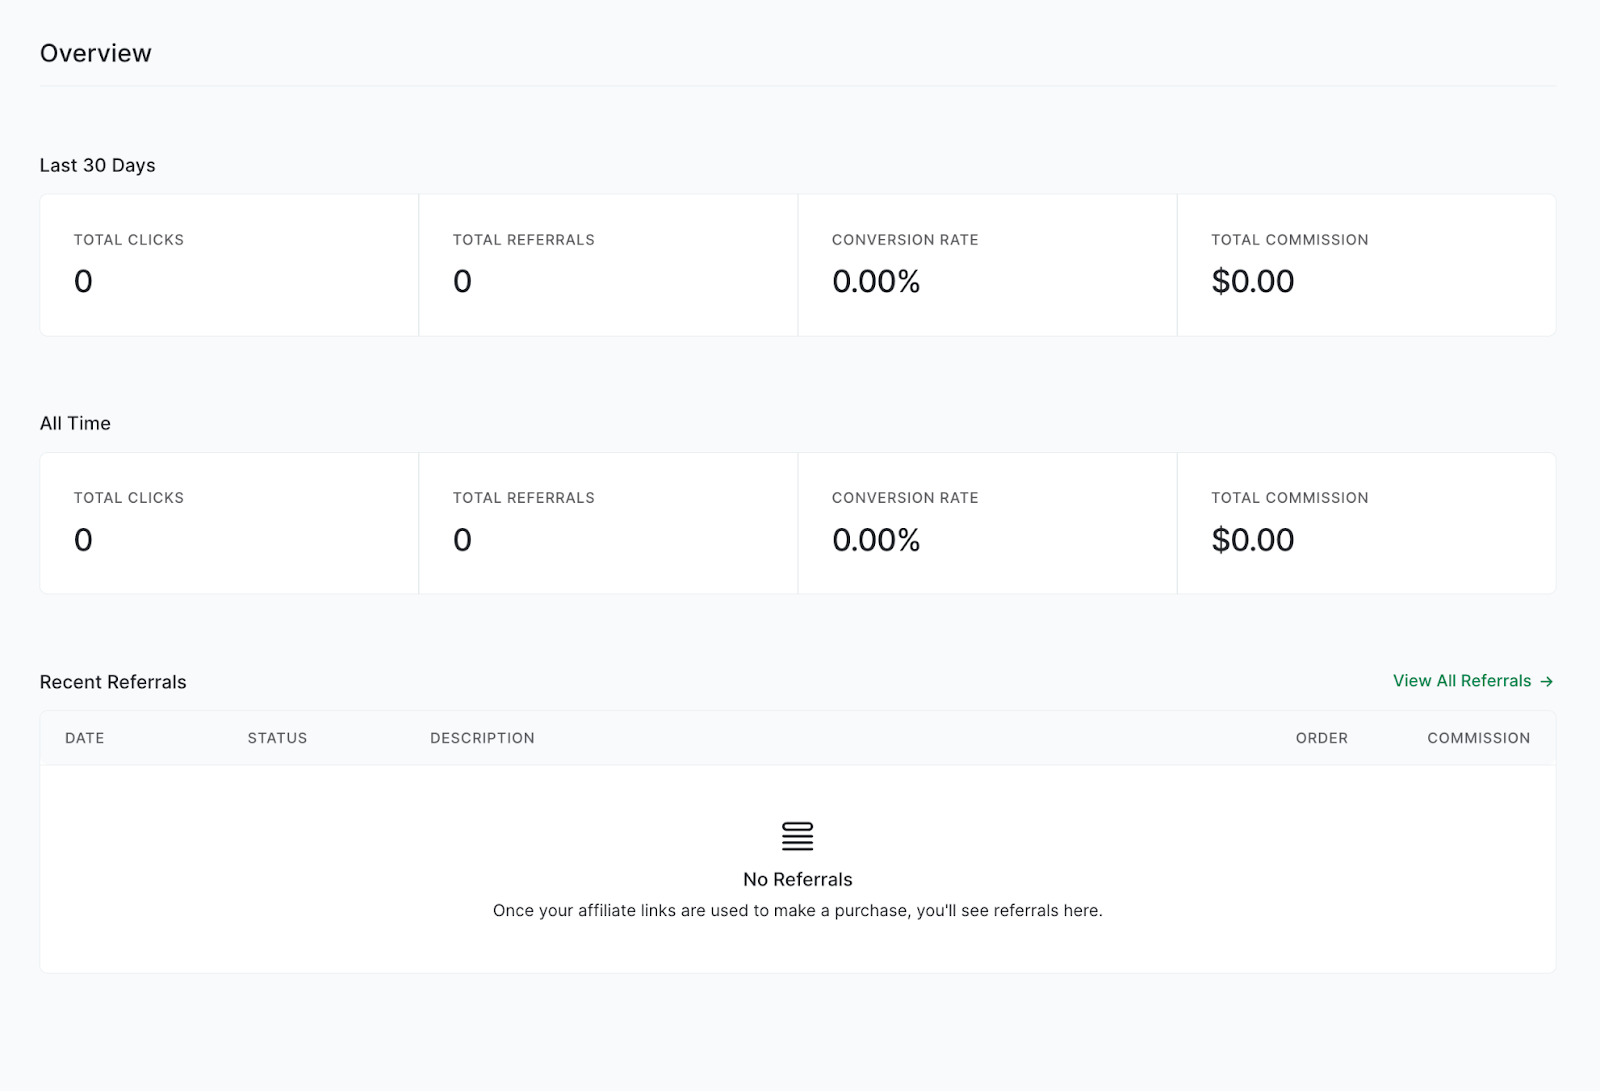Click the Recent Referrals heading
1600x1091 pixels.
(113, 682)
